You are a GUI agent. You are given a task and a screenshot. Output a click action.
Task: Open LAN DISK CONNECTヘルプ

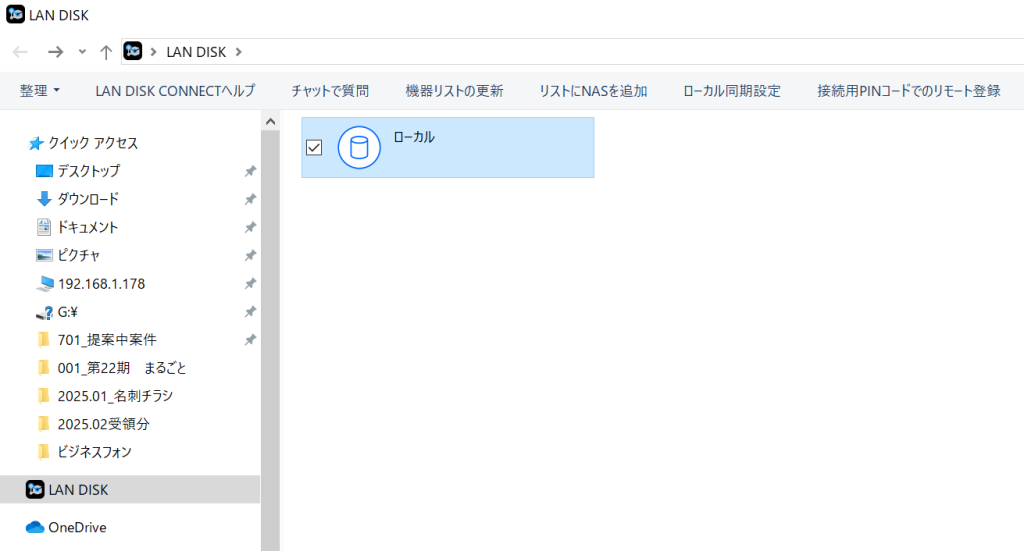click(x=175, y=91)
